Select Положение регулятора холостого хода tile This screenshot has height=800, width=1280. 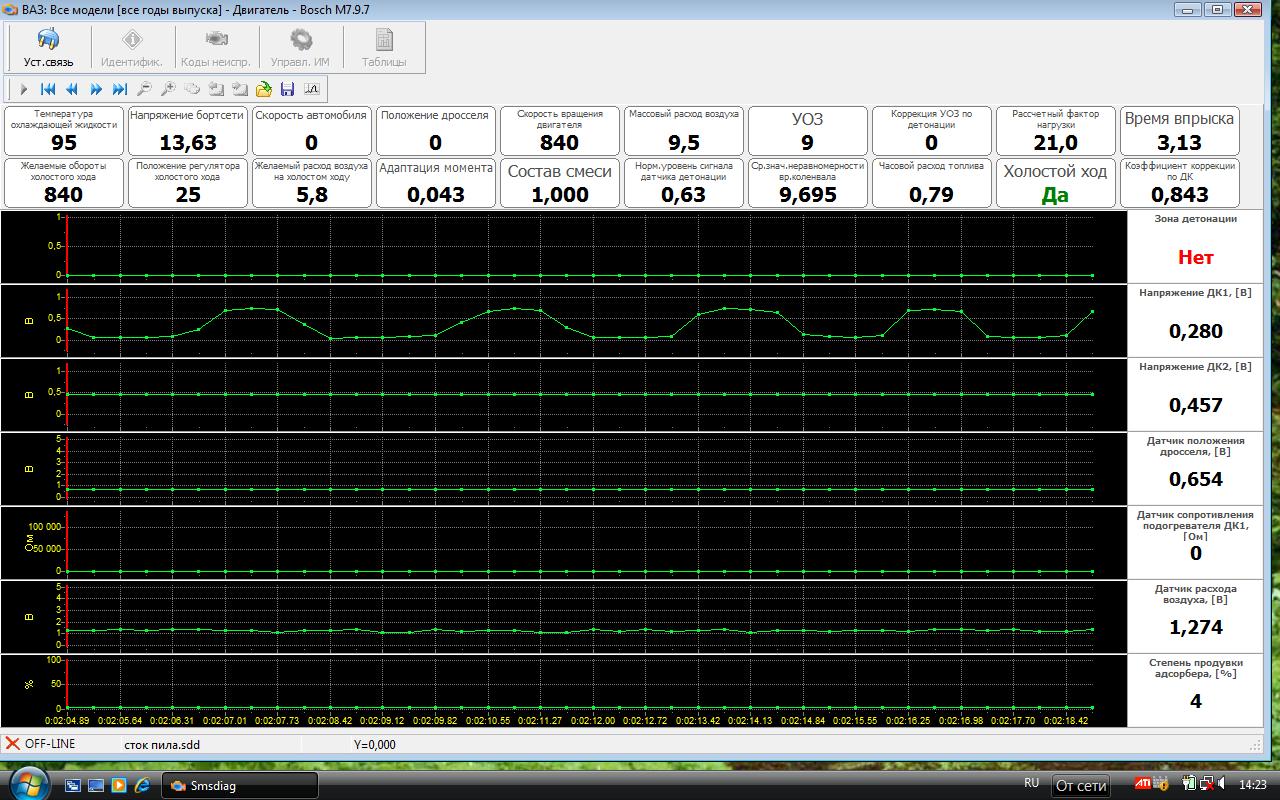point(188,183)
